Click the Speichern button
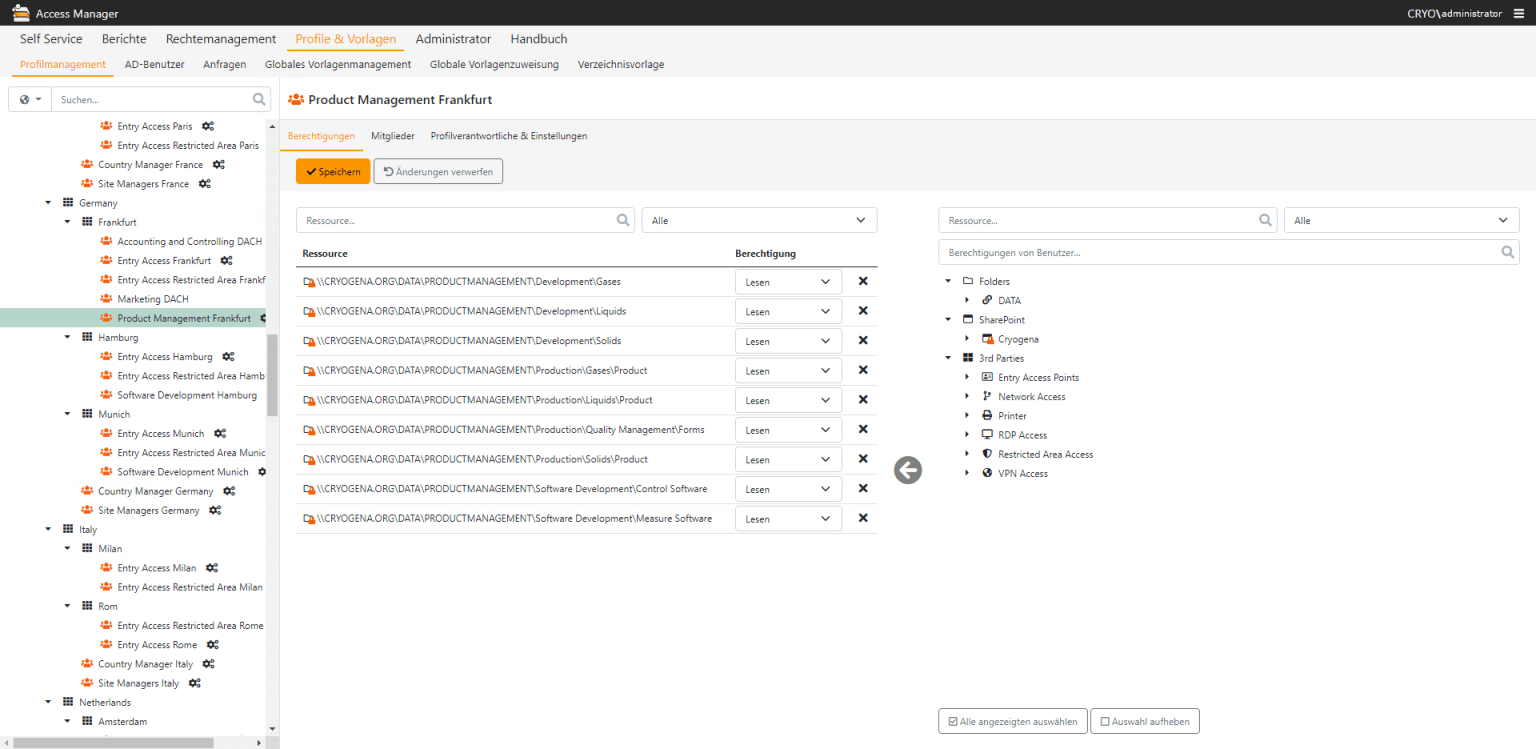1536x749 pixels. (333, 172)
